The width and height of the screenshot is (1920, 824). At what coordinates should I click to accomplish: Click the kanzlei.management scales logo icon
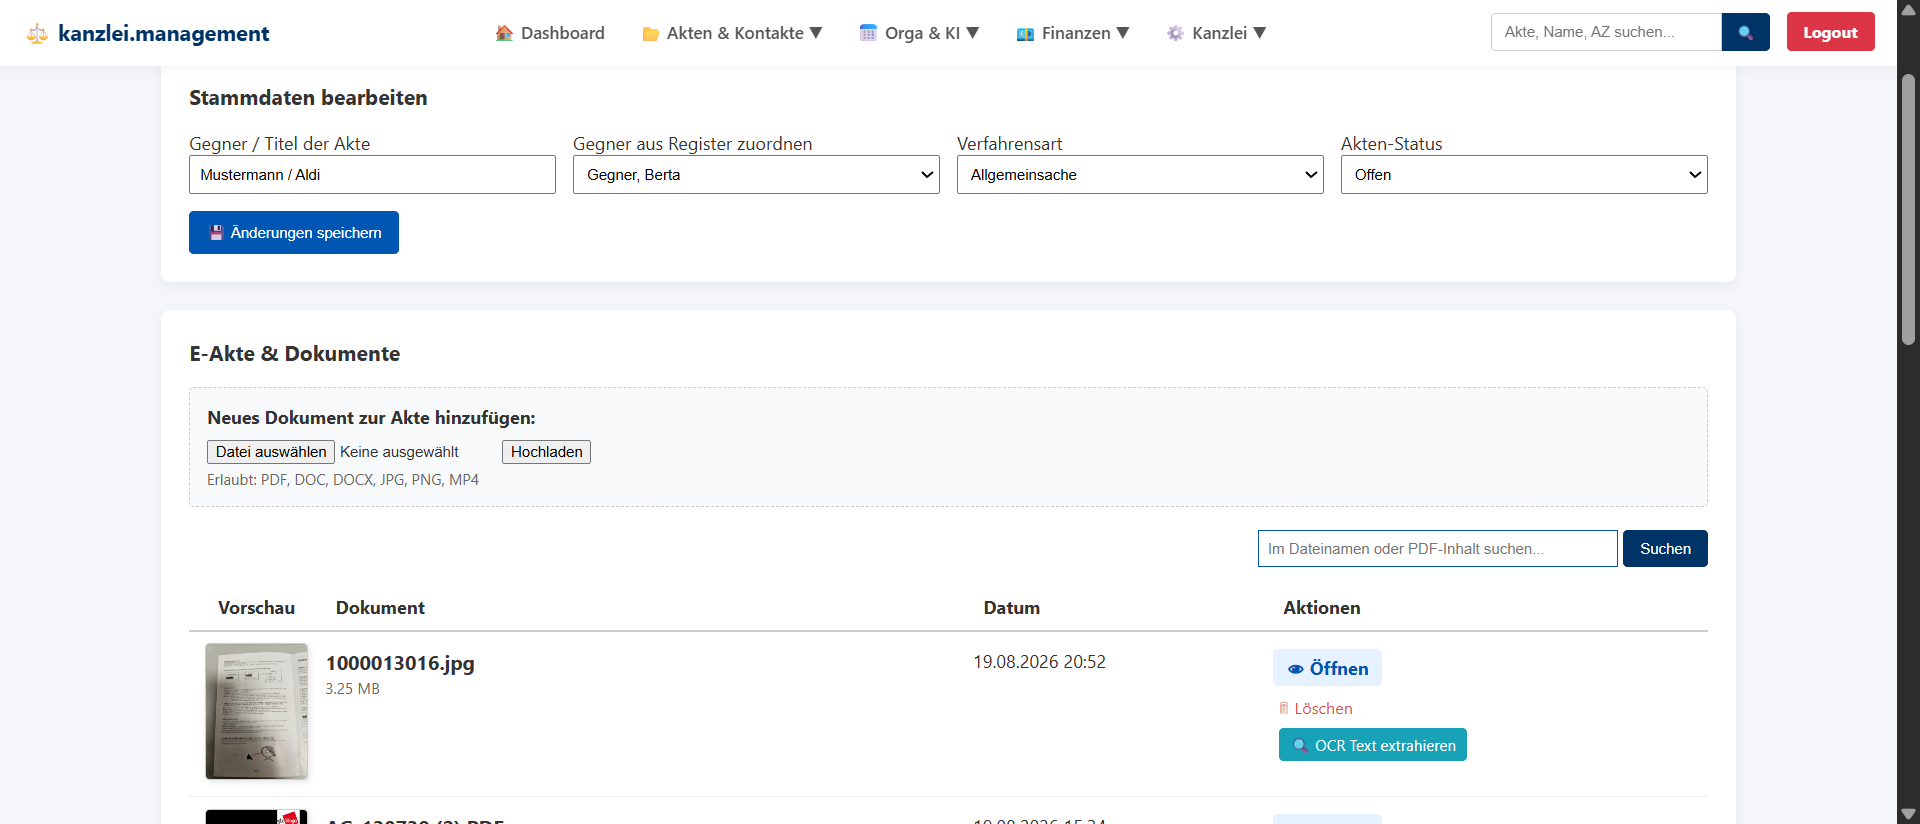pyautogui.click(x=37, y=34)
